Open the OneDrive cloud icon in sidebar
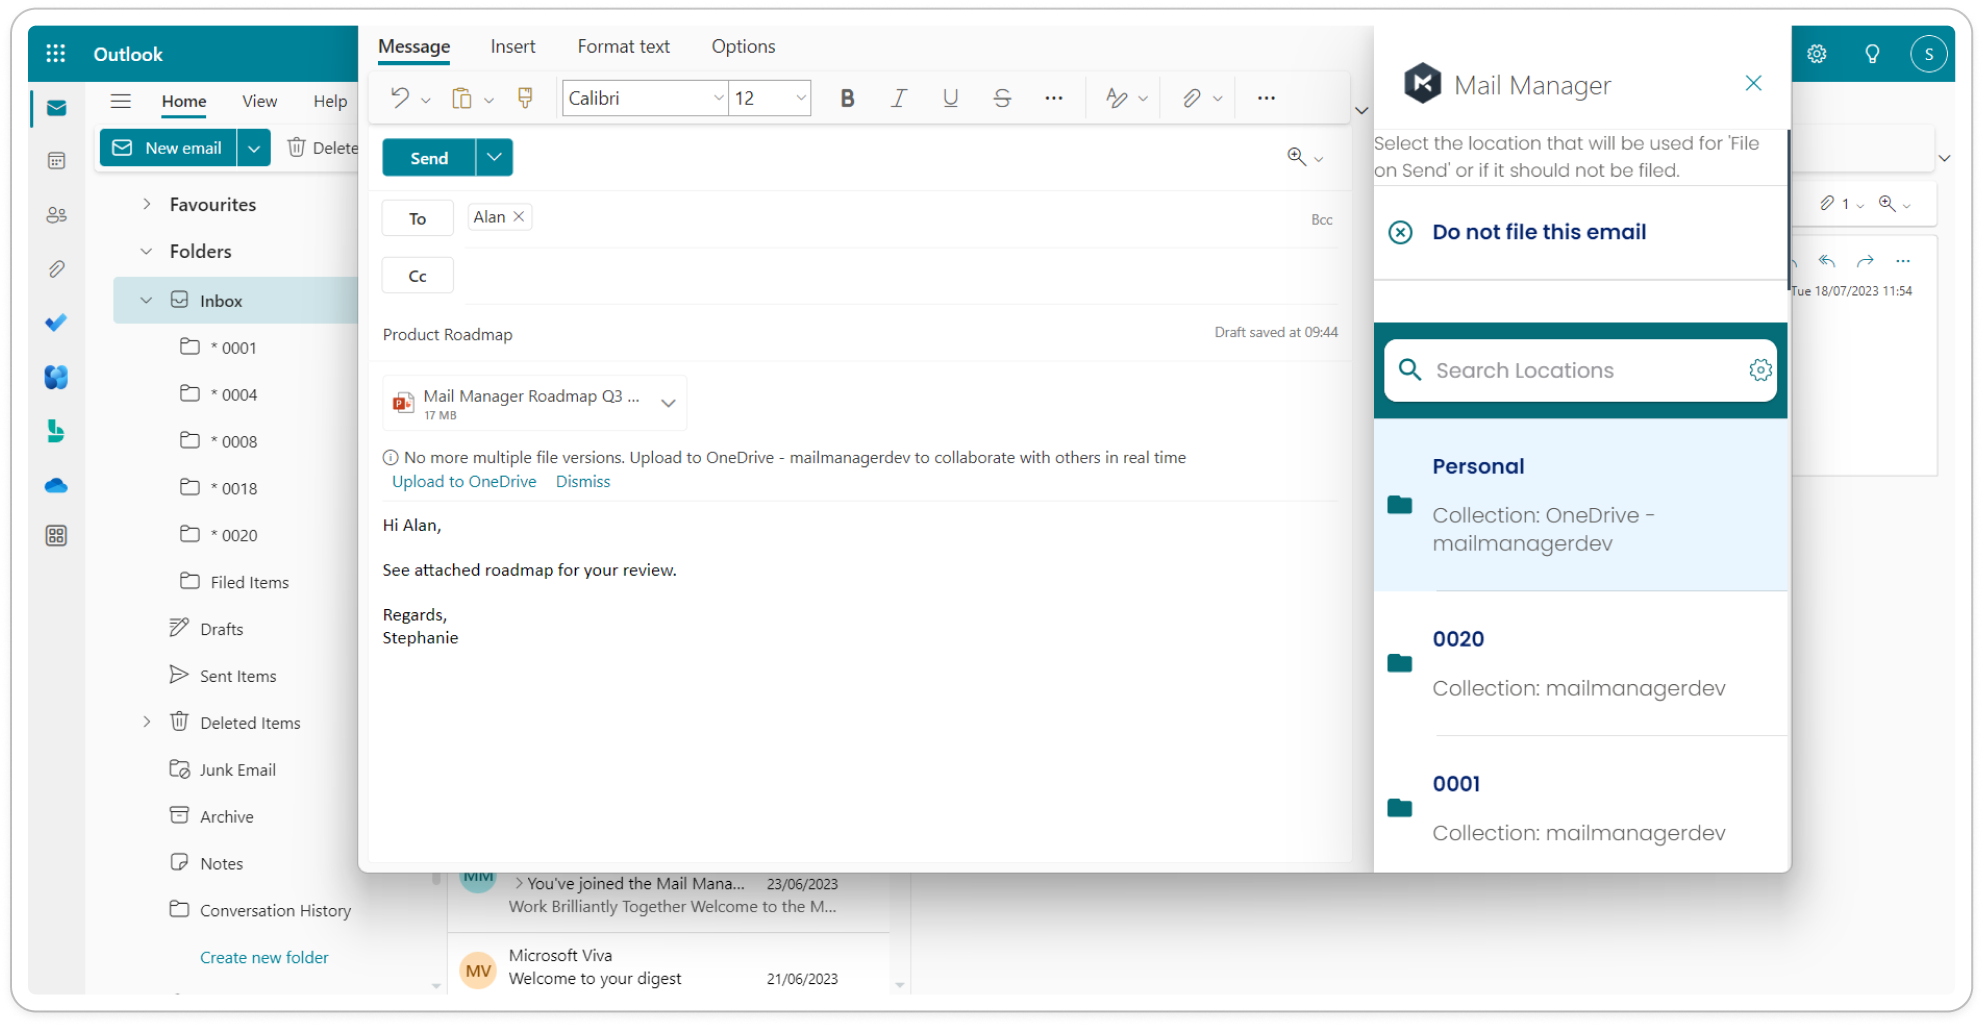Viewport: 1984px width, 1026px height. (56, 486)
